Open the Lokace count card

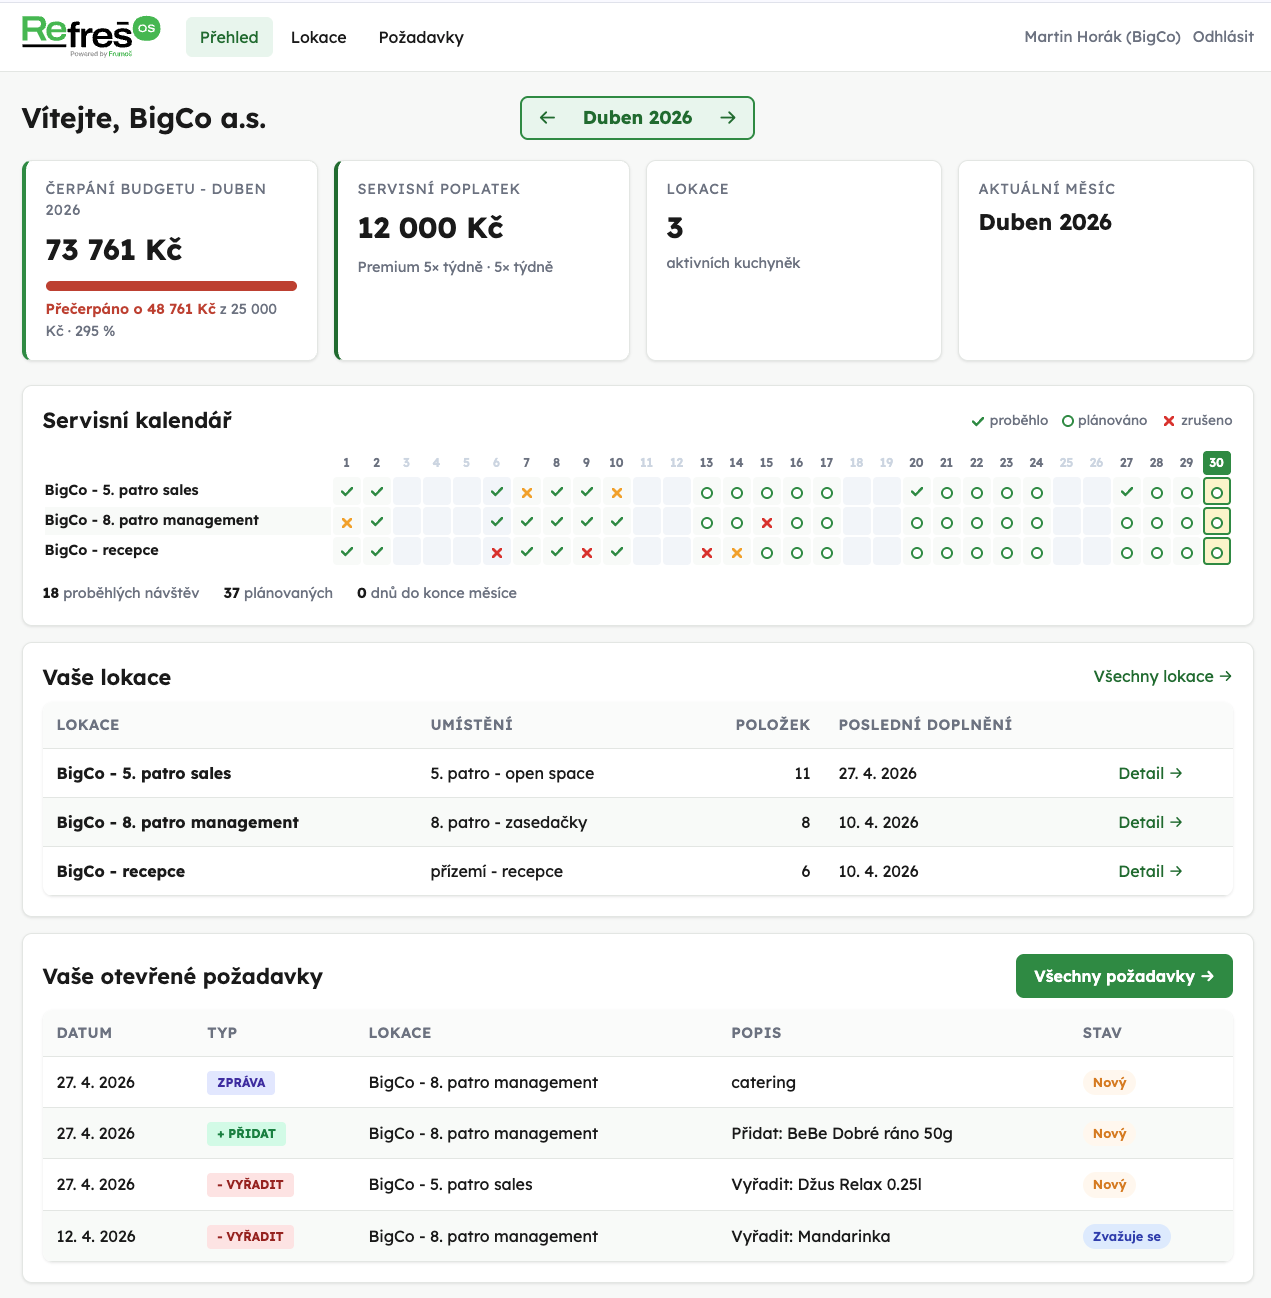[x=794, y=260]
